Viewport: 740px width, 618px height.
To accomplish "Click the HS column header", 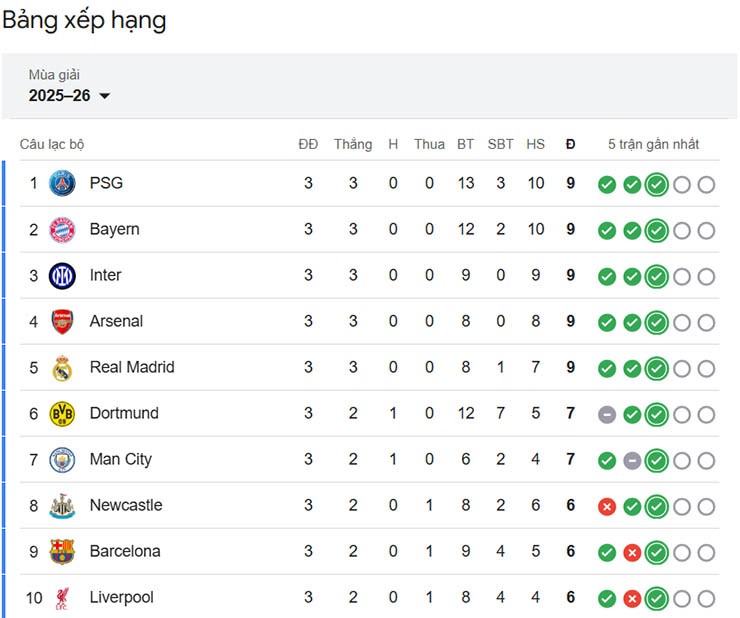I will coord(536,144).
